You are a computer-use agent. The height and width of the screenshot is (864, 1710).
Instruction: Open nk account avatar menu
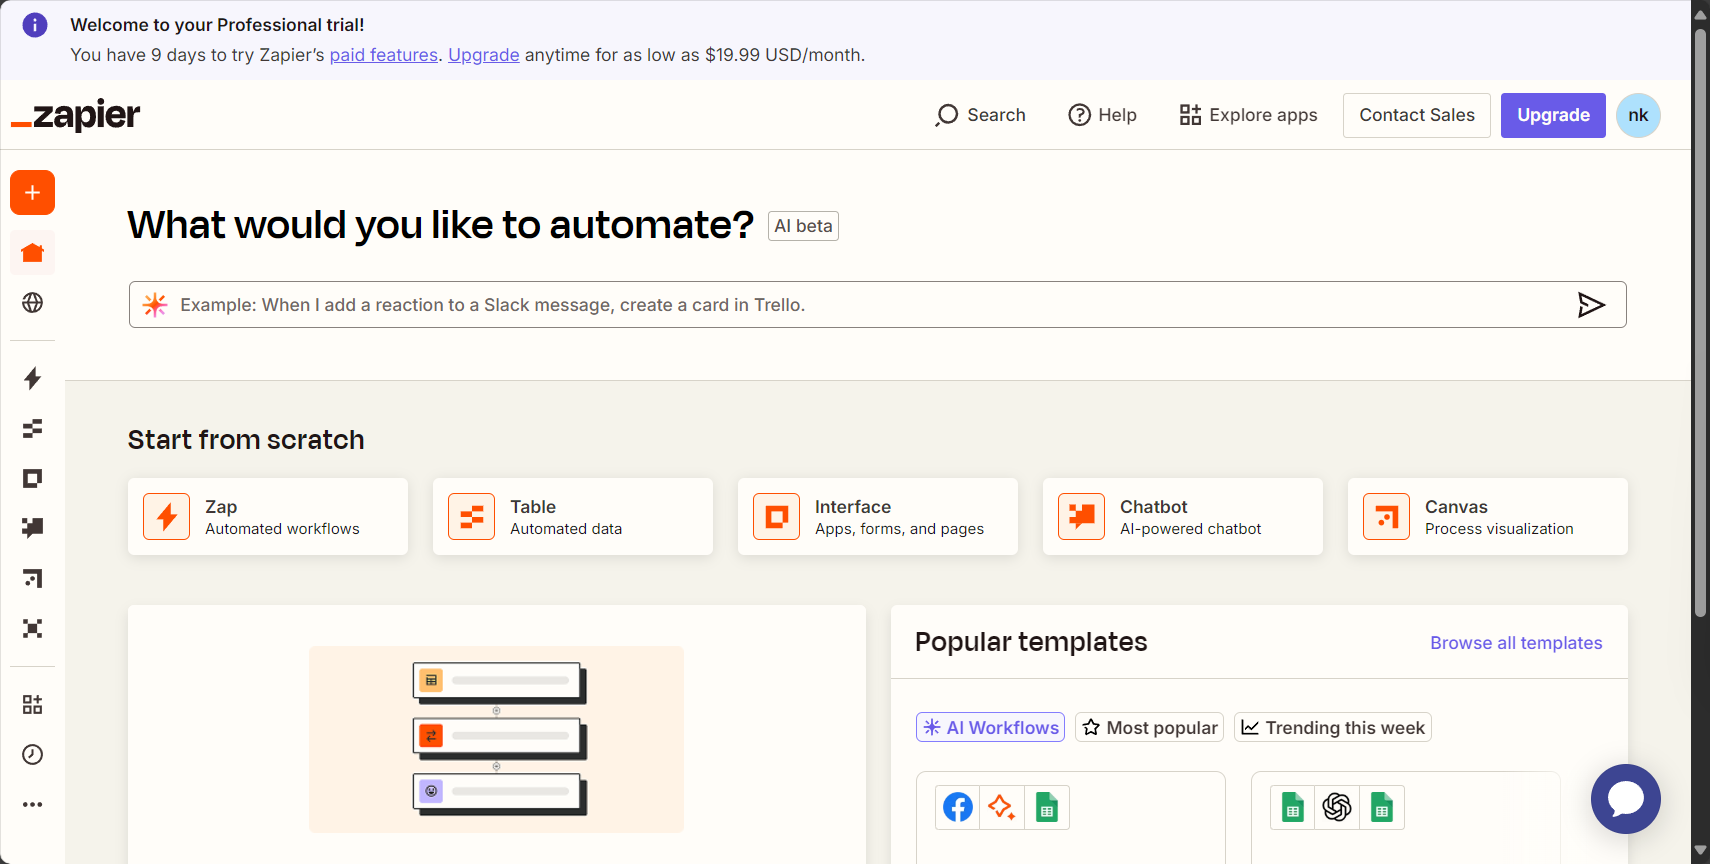tap(1638, 115)
